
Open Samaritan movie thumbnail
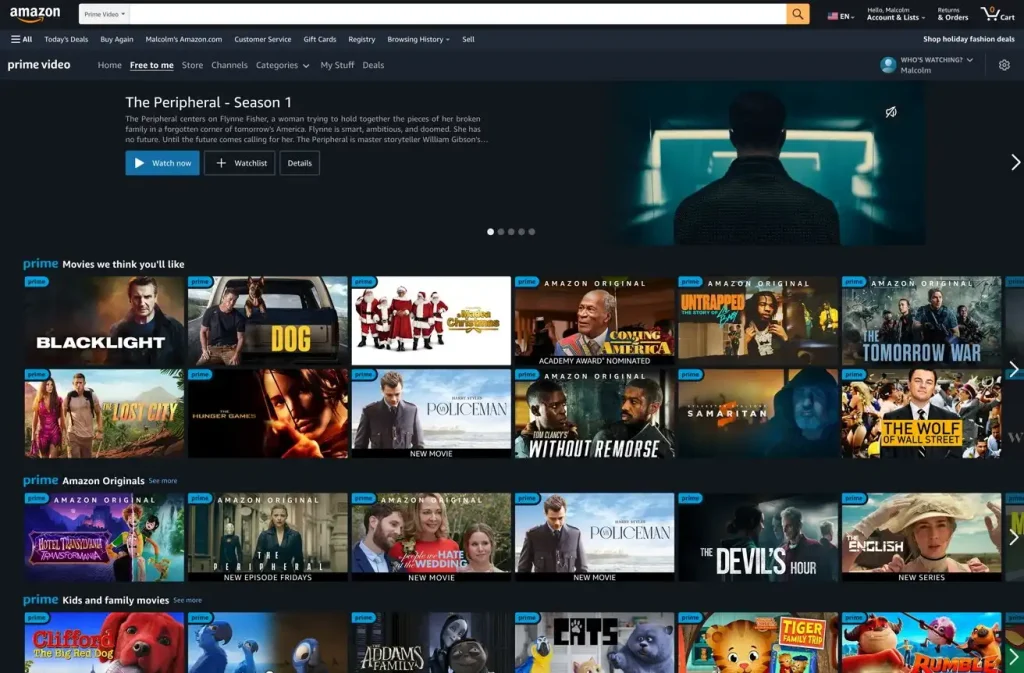(758, 413)
